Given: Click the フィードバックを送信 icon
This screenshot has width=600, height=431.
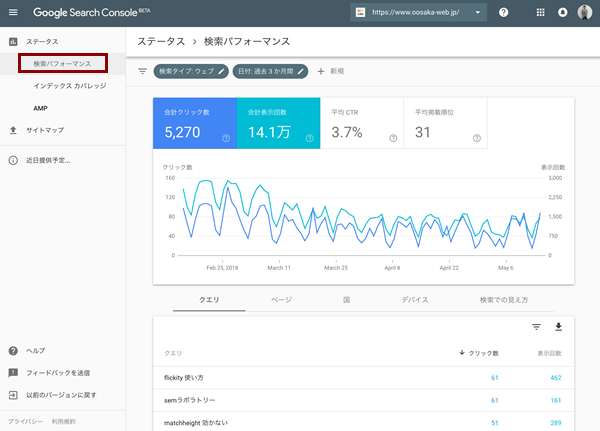Looking at the screenshot, I should pos(13,373).
